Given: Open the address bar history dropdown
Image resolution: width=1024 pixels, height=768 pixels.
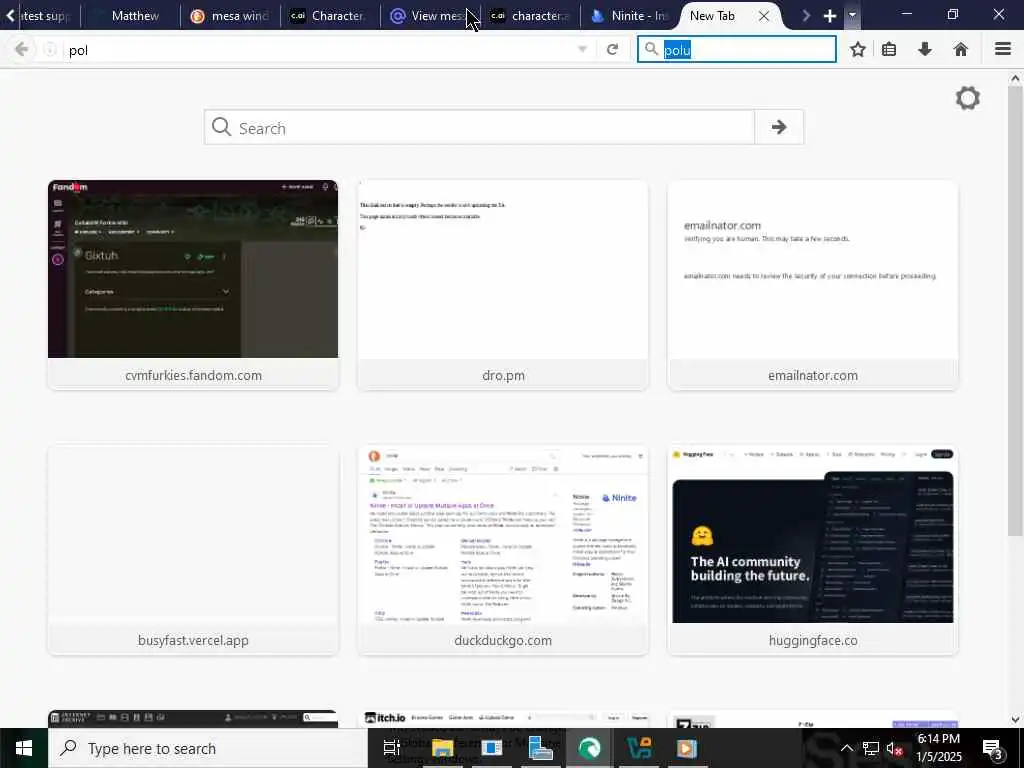Looking at the screenshot, I should [x=582, y=50].
